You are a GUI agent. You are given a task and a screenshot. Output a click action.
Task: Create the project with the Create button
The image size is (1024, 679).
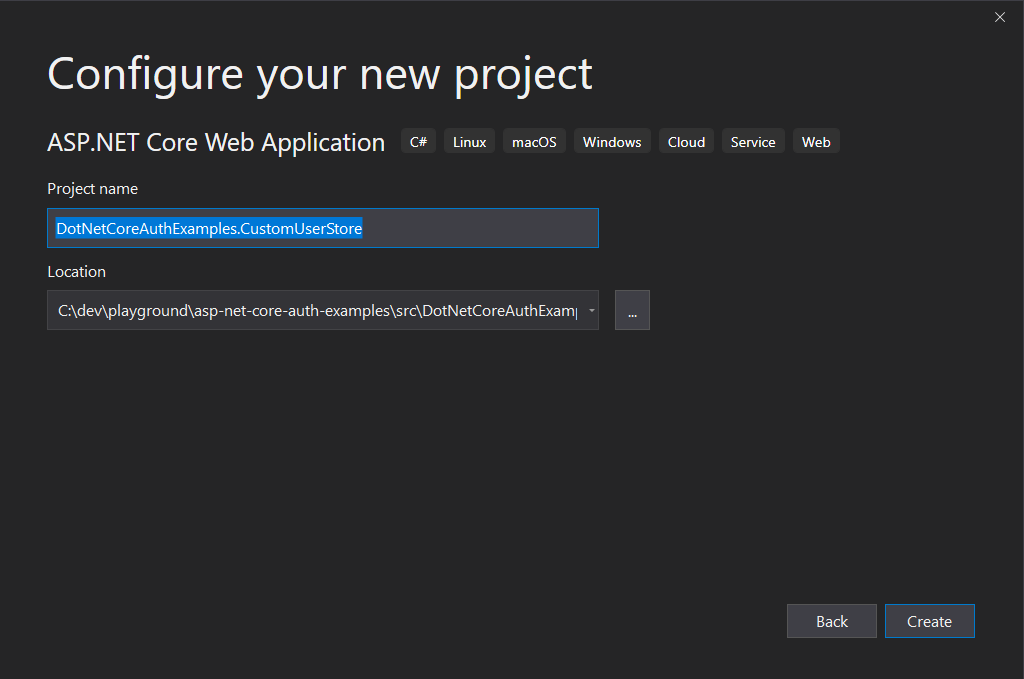[929, 621]
